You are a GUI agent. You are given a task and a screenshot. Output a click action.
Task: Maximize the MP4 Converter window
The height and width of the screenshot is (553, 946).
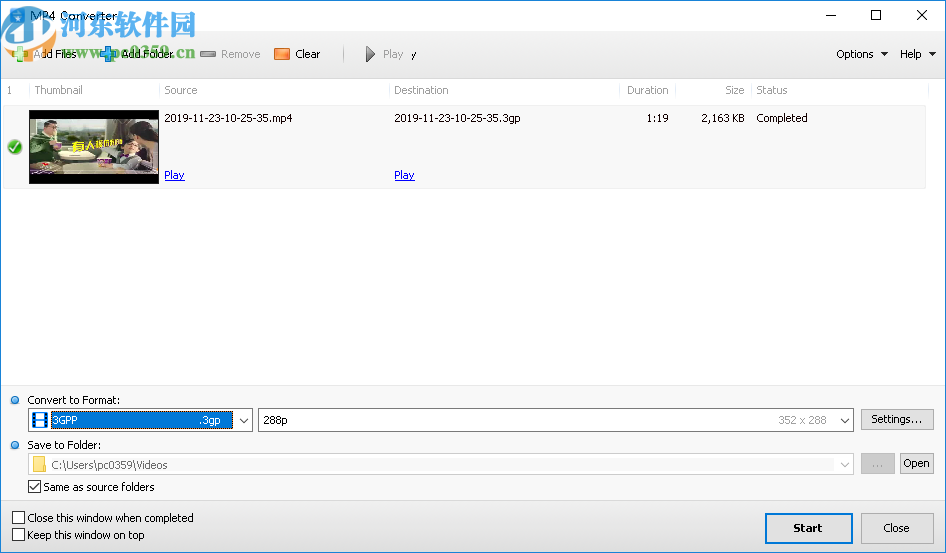click(876, 15)
